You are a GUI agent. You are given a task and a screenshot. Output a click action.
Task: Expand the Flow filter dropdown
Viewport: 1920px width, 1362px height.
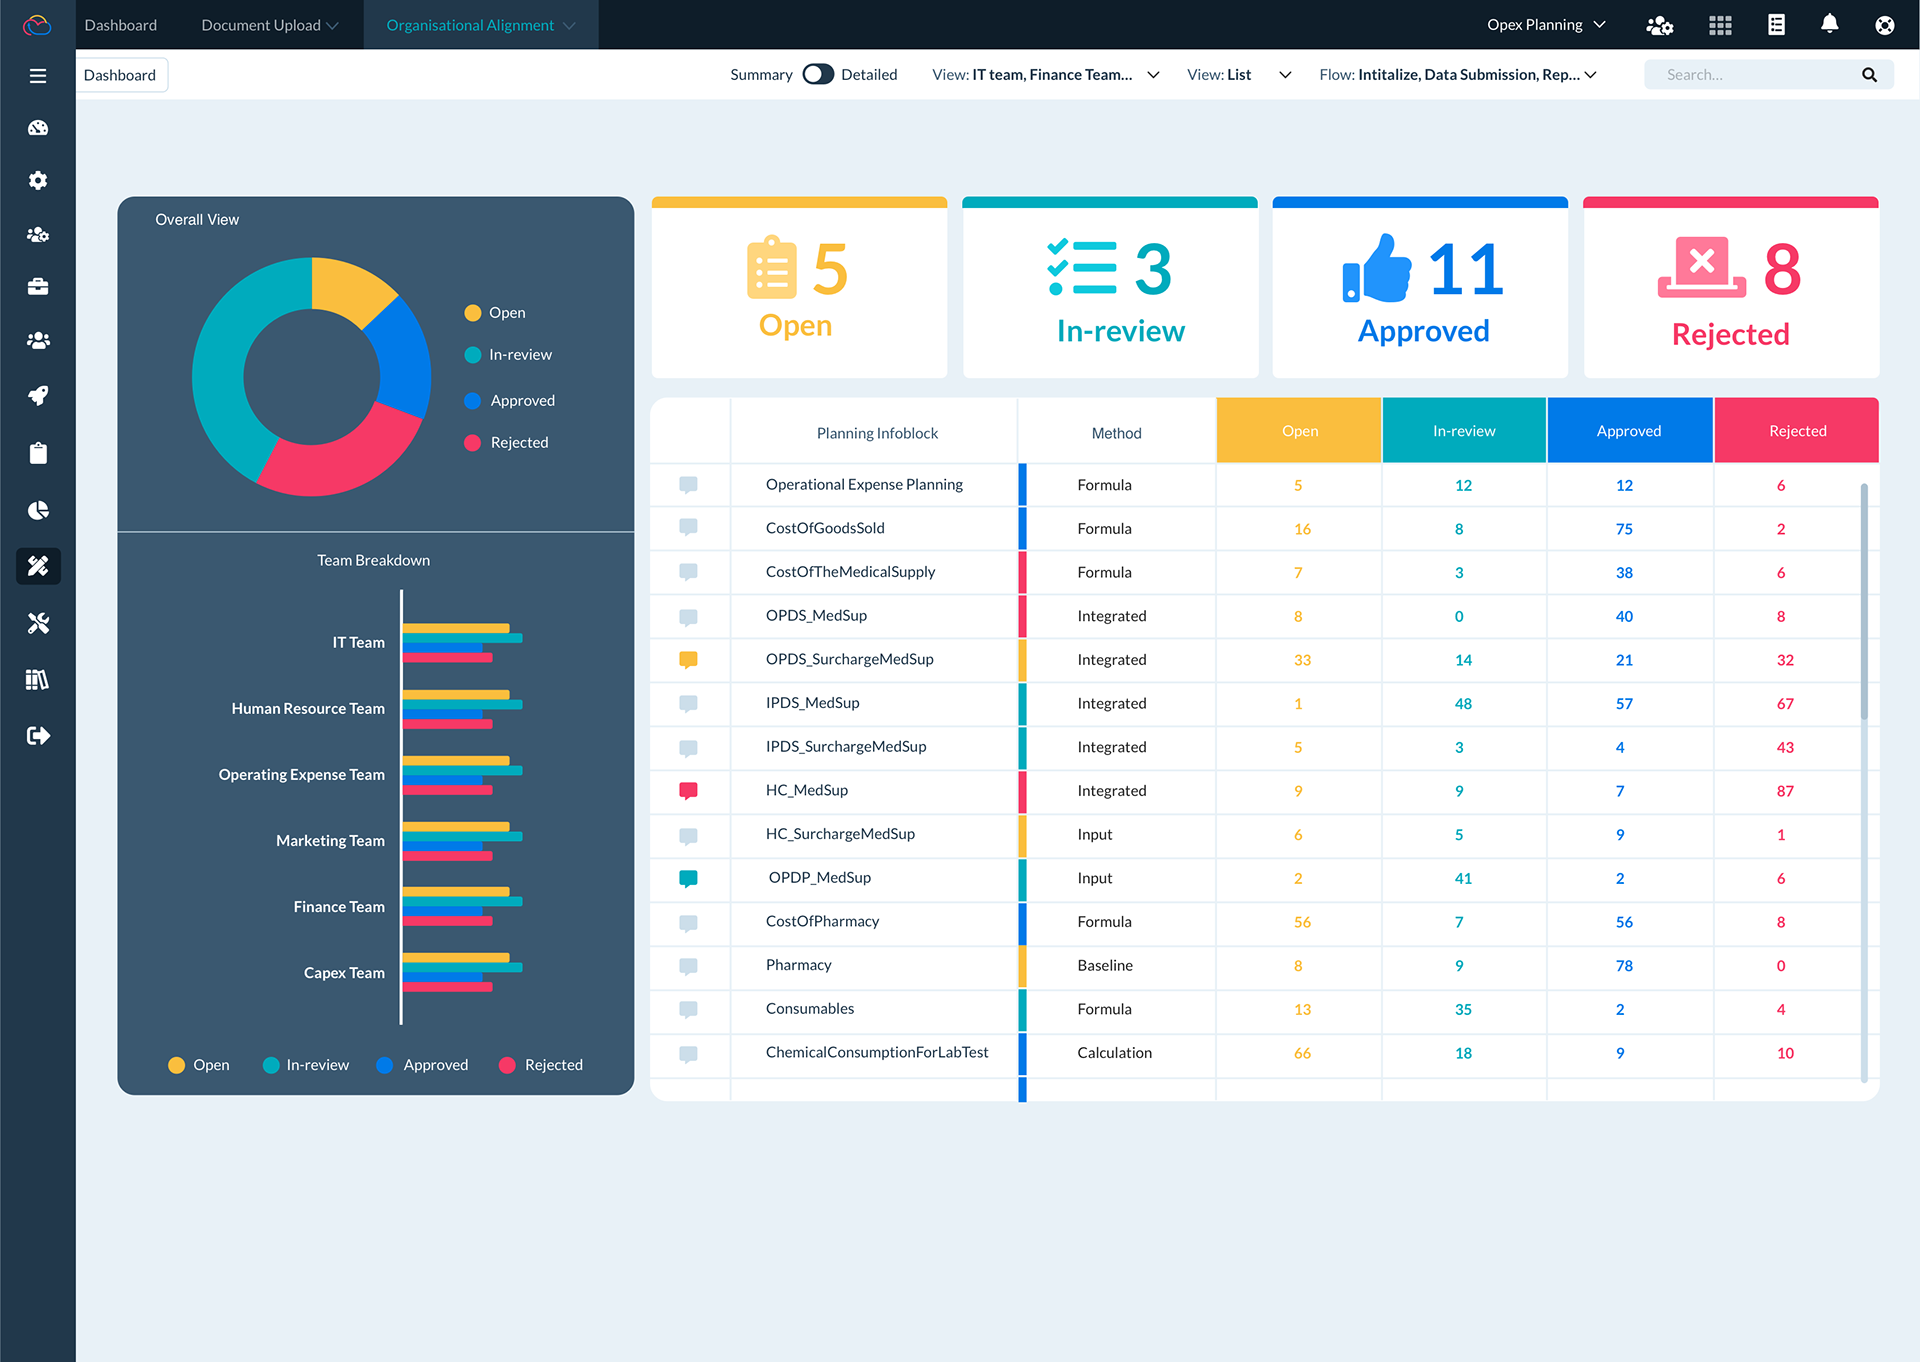coord(1457,75)
